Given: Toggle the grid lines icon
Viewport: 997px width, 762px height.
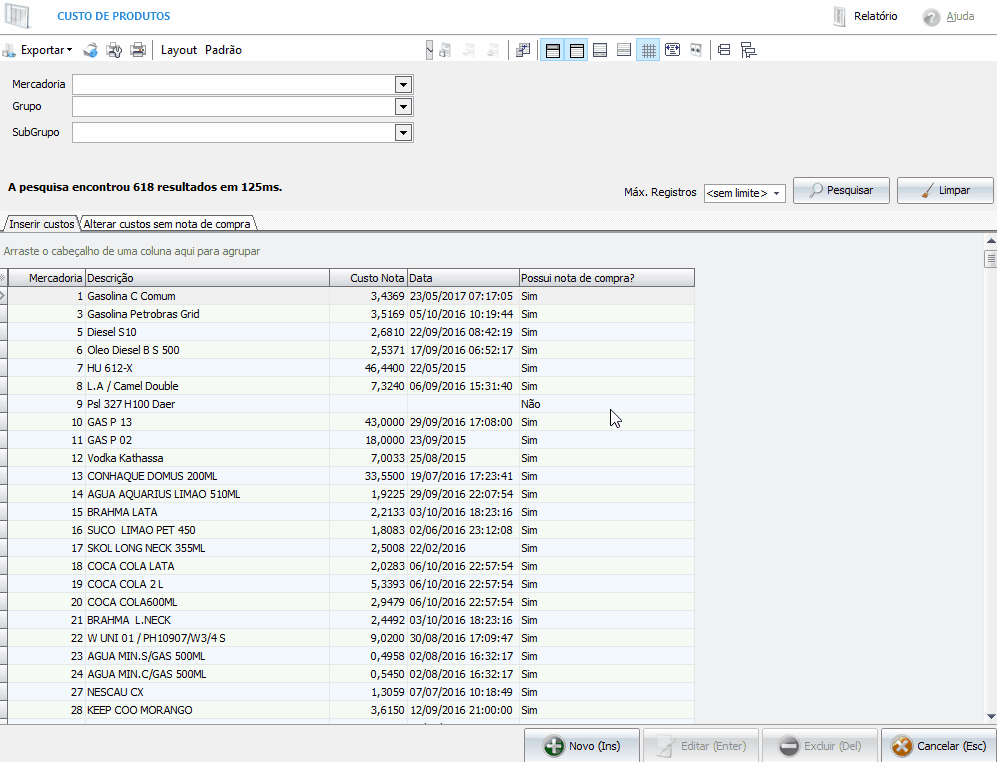Looking at the screenshot, I should [648, 50].
